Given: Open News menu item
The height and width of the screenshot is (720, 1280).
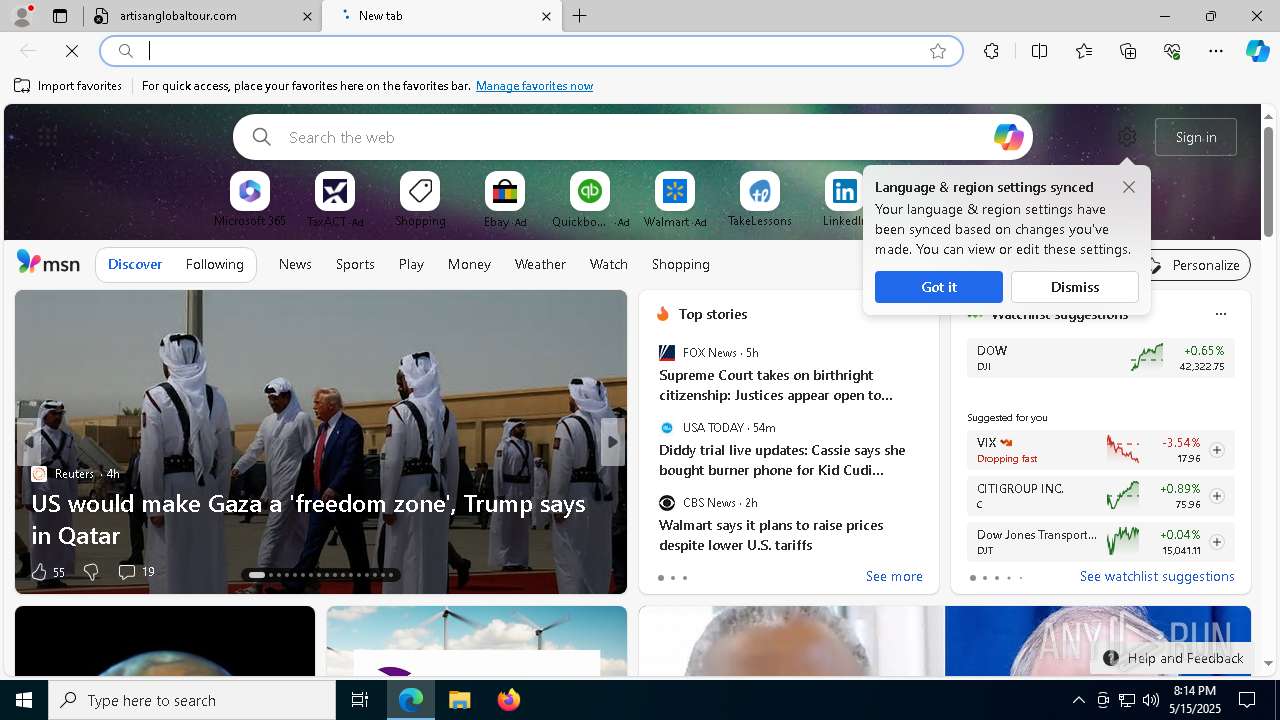Looking at the screenshot, I should click(x=295, y=264).
